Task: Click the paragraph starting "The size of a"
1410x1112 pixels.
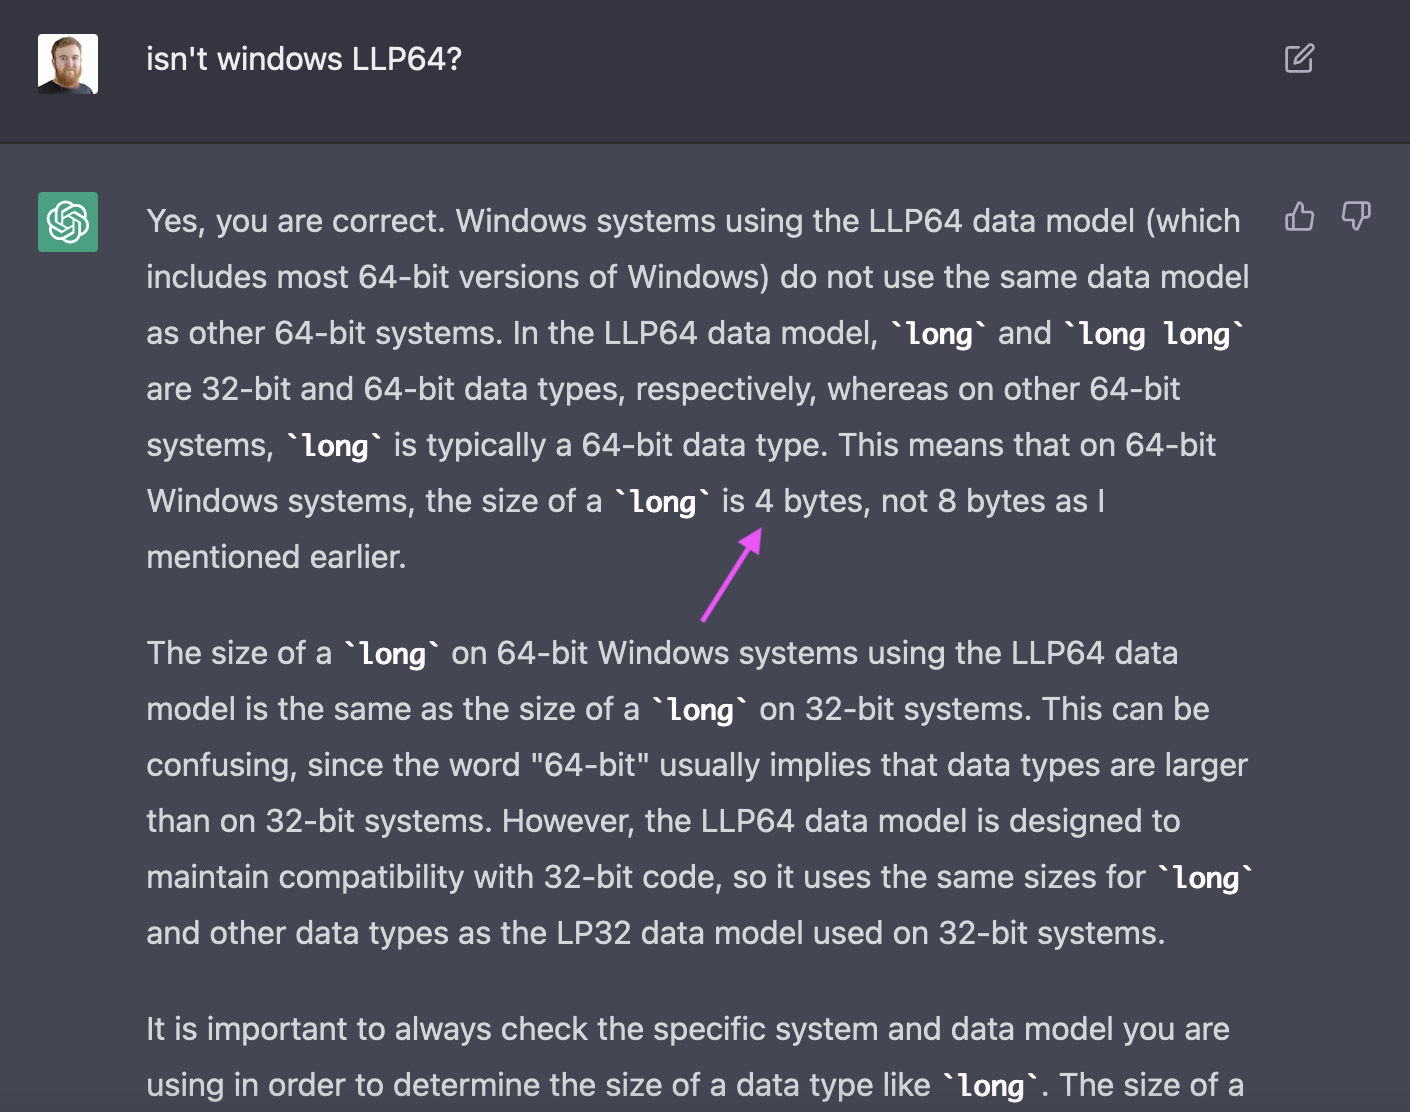Action: pos(699,793)
